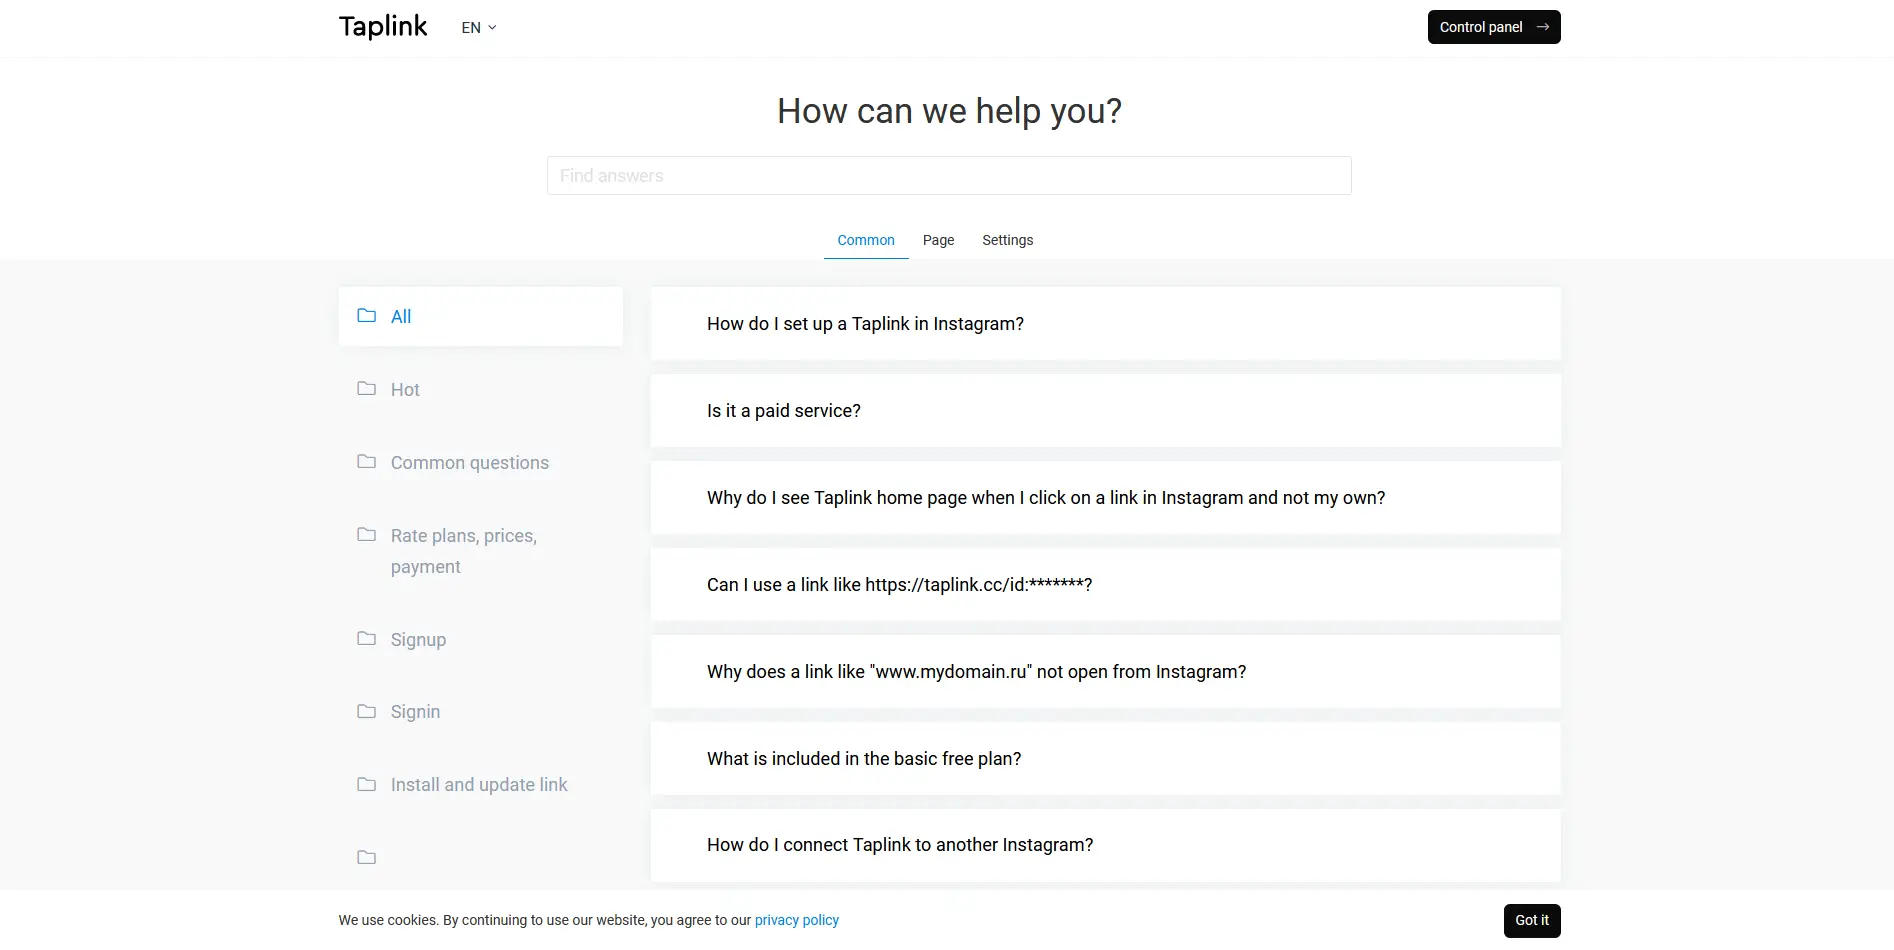
Task: Click the folder icon next to Hot
Action: pos(367,388)
